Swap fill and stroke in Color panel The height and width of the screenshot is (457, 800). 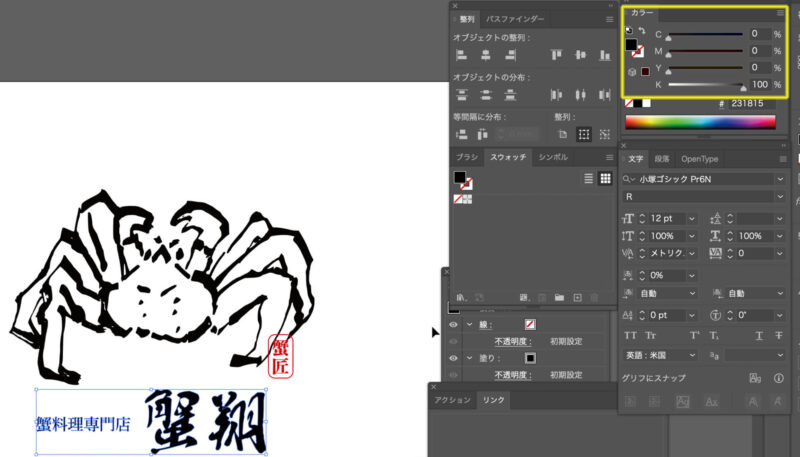click(642, 31)
